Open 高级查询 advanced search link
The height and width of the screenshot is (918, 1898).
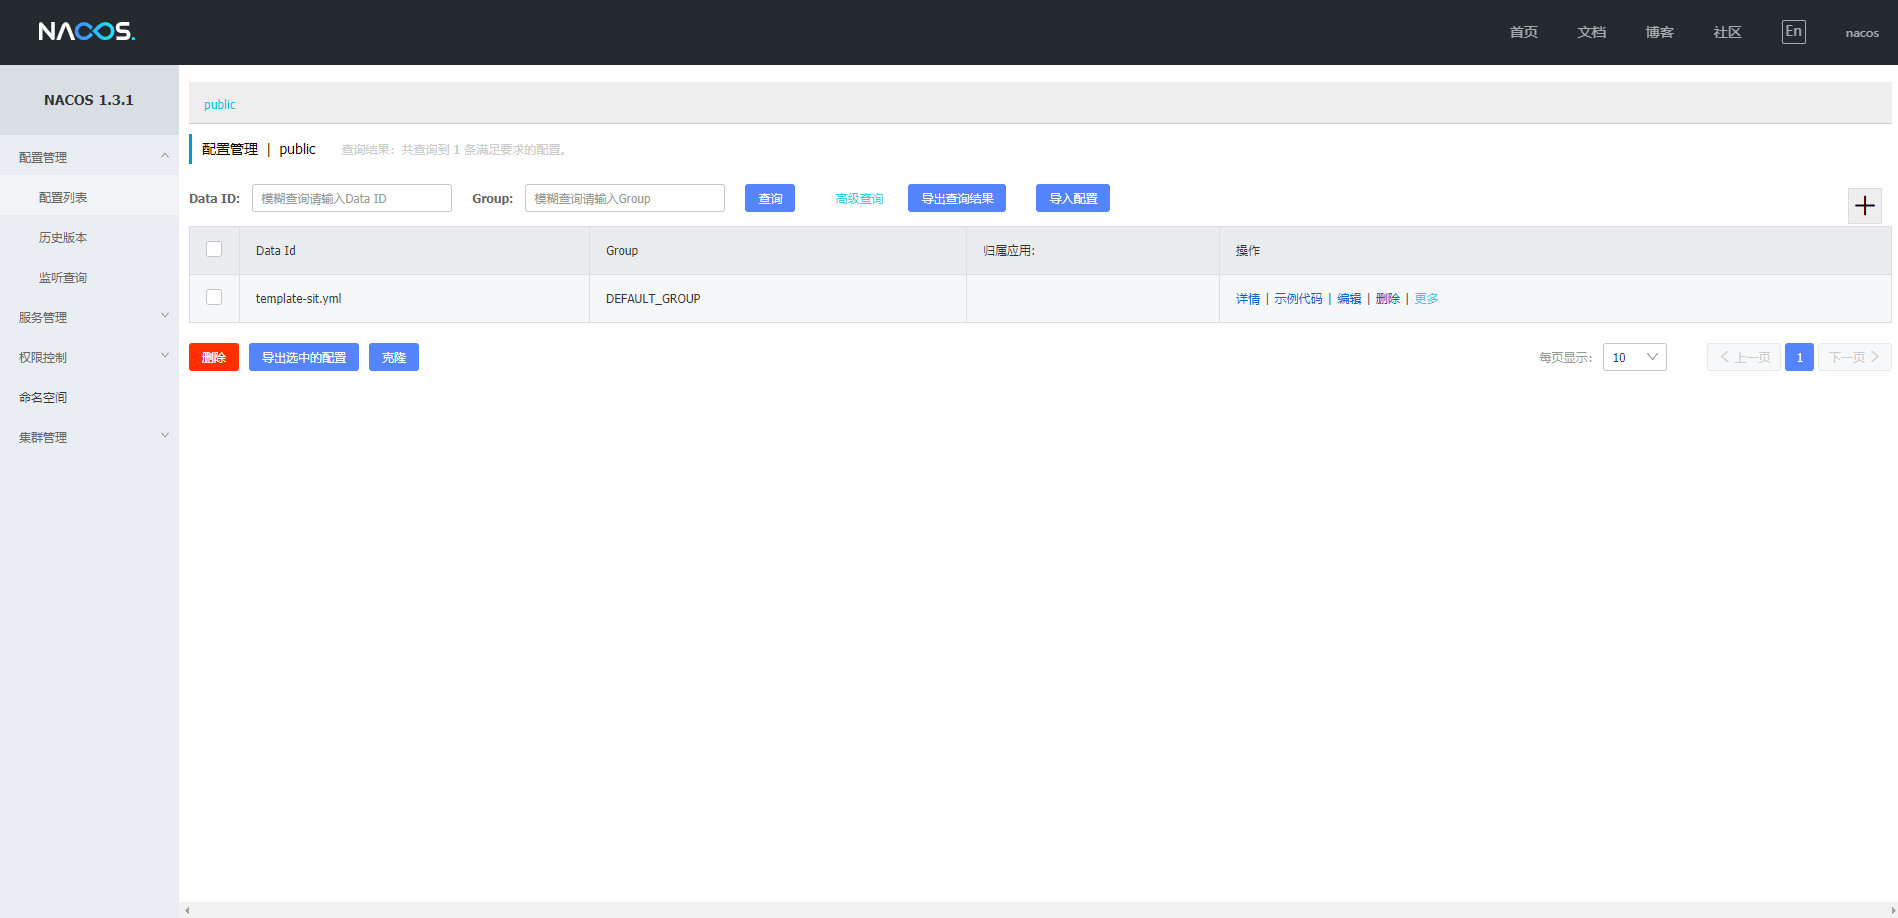[x=859, y=199]
